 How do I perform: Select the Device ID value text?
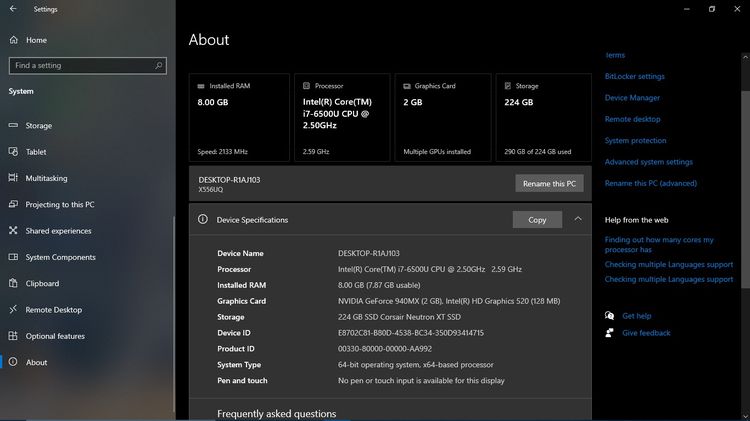pyautogui.click(x=410, y=332)
